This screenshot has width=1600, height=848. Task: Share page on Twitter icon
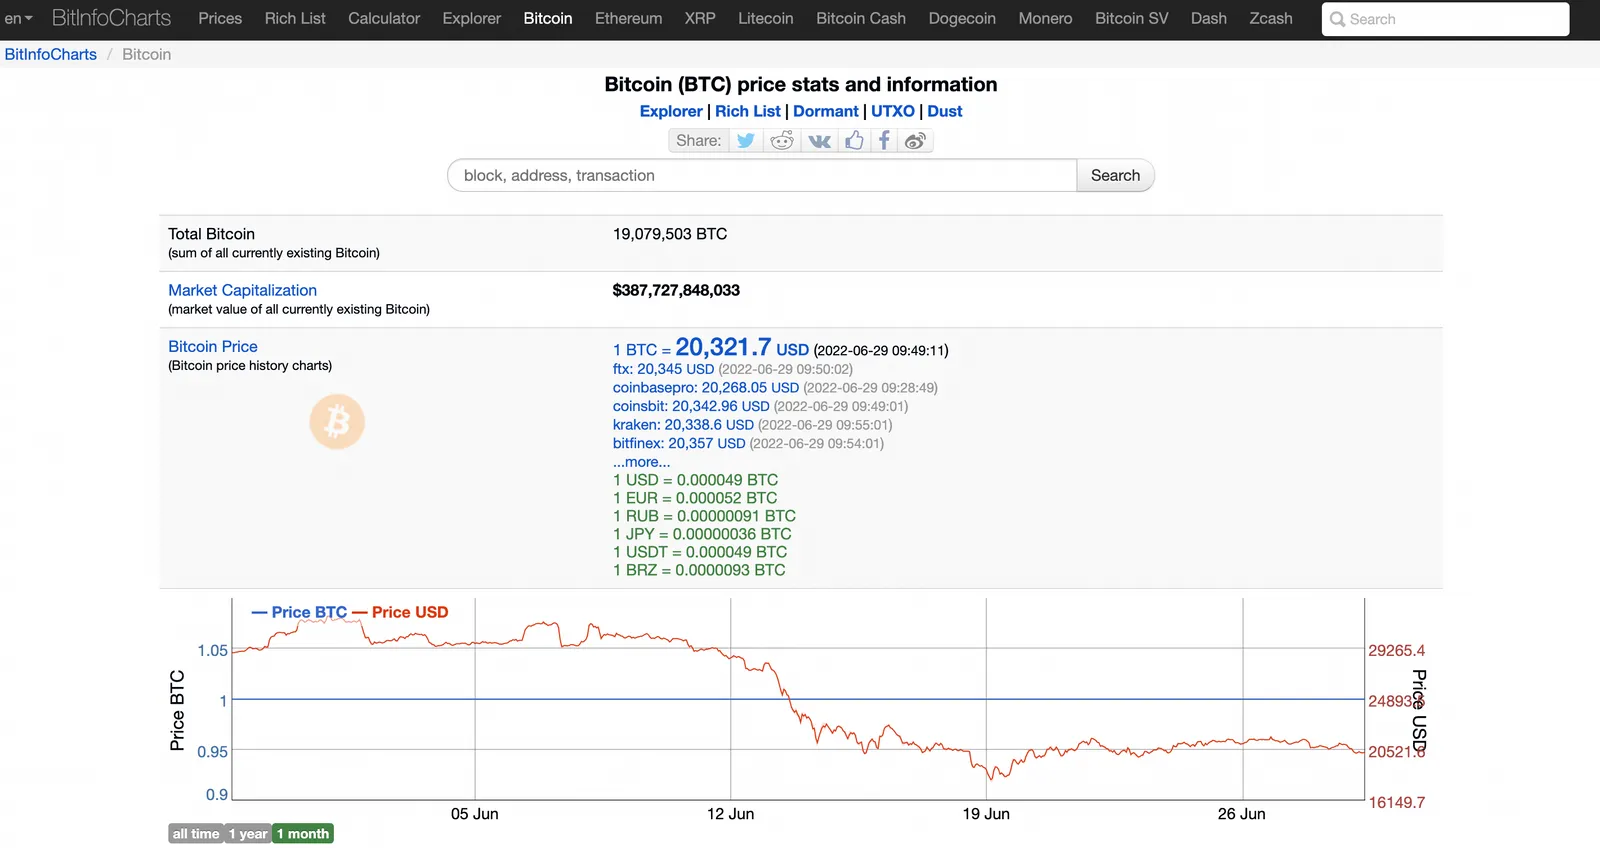746,141
